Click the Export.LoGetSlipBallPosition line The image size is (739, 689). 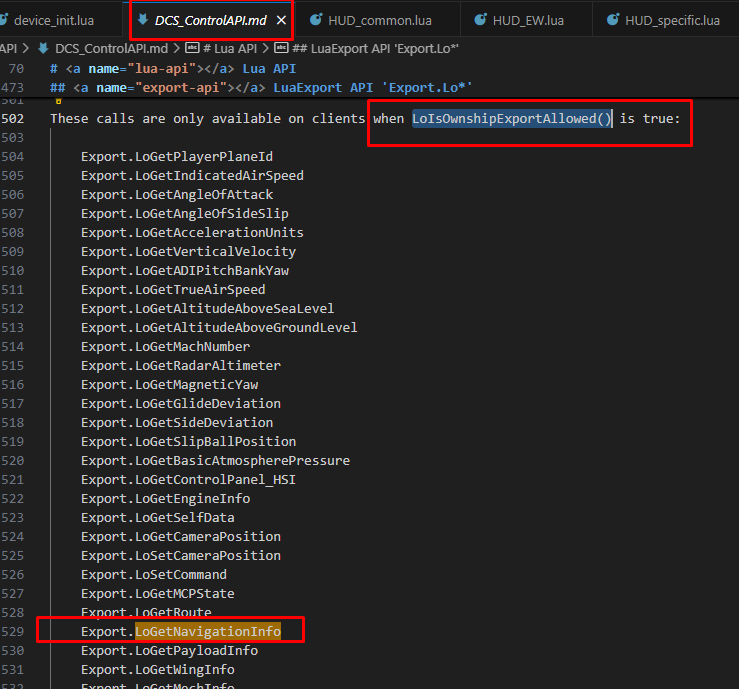click(189, 442)
